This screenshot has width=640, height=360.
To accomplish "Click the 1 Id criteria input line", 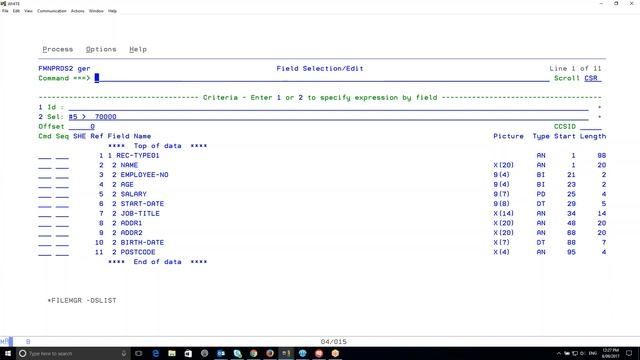I will tap(328, 107).
